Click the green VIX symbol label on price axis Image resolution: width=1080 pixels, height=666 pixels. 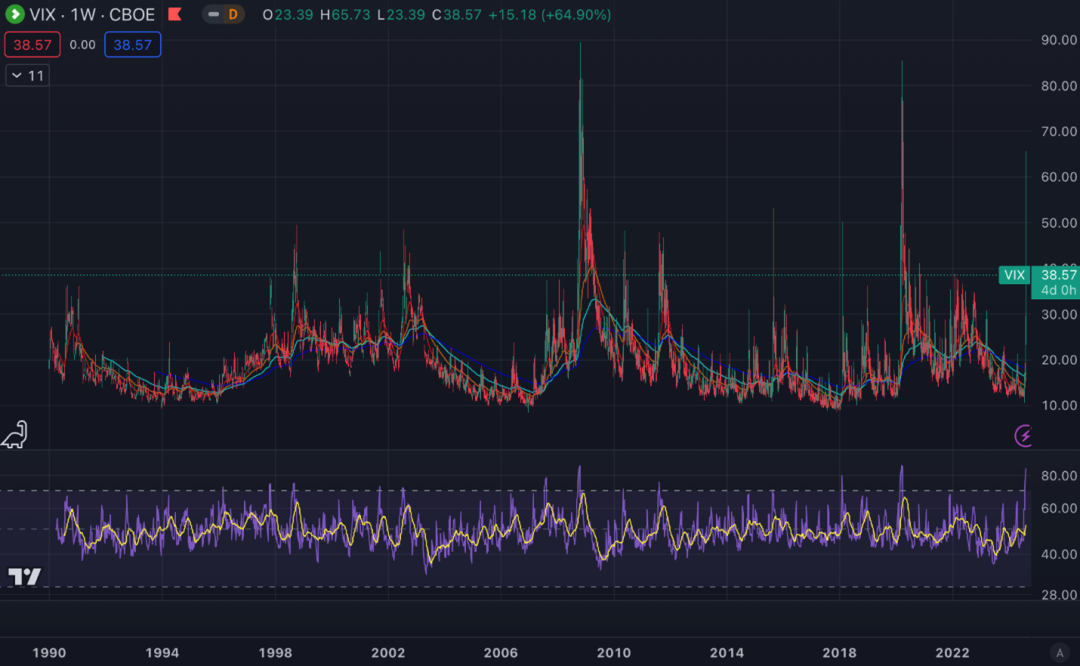click(1014, 275)
